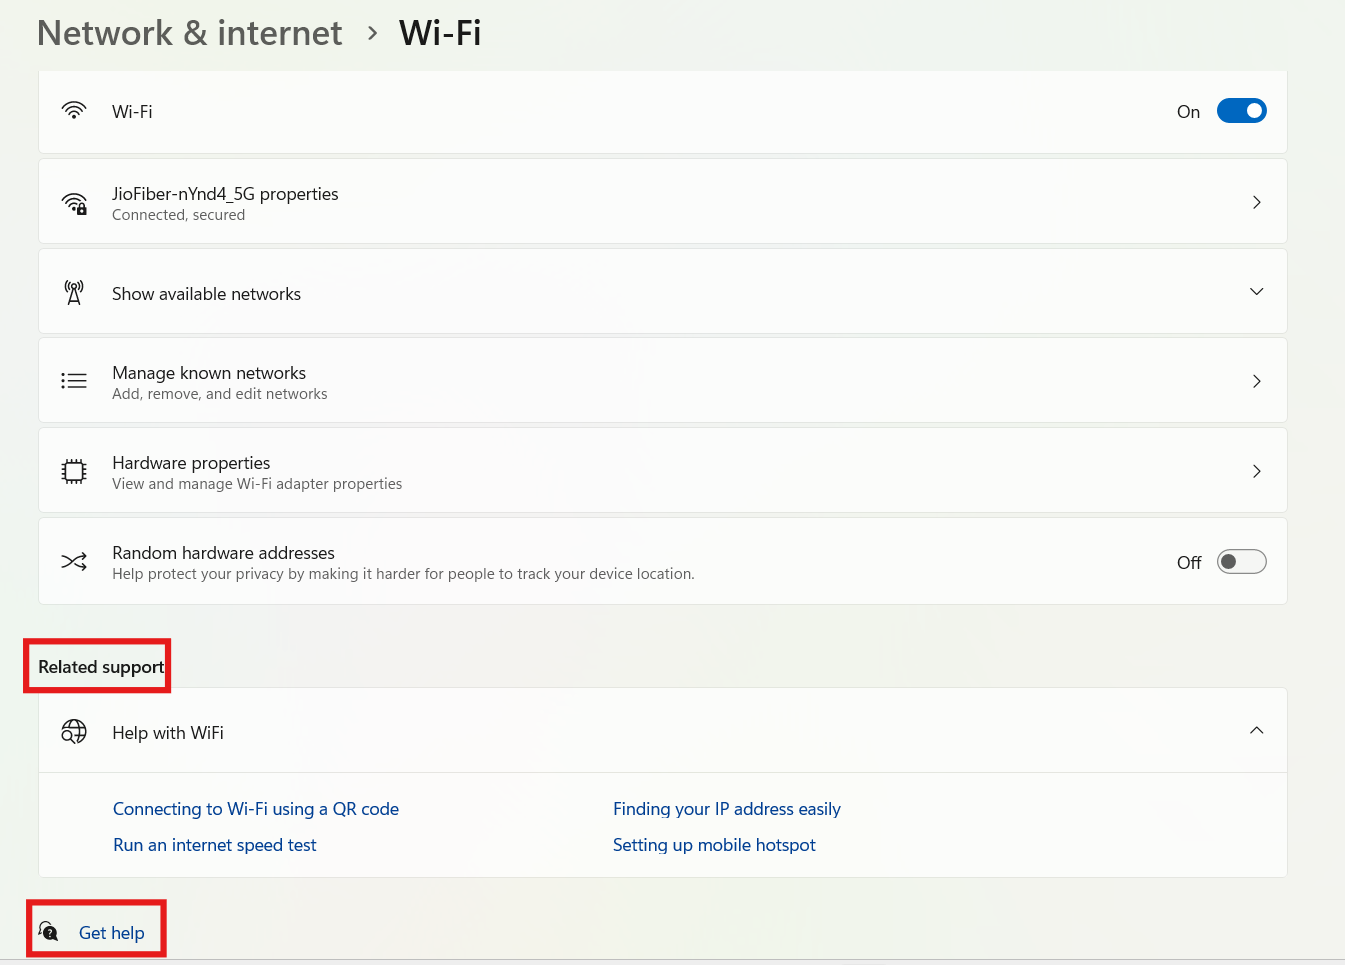Click the Get help question mark icon
Image resolution: width=1345 pixels, height=965 pixels.
click(x=49, y=931)
